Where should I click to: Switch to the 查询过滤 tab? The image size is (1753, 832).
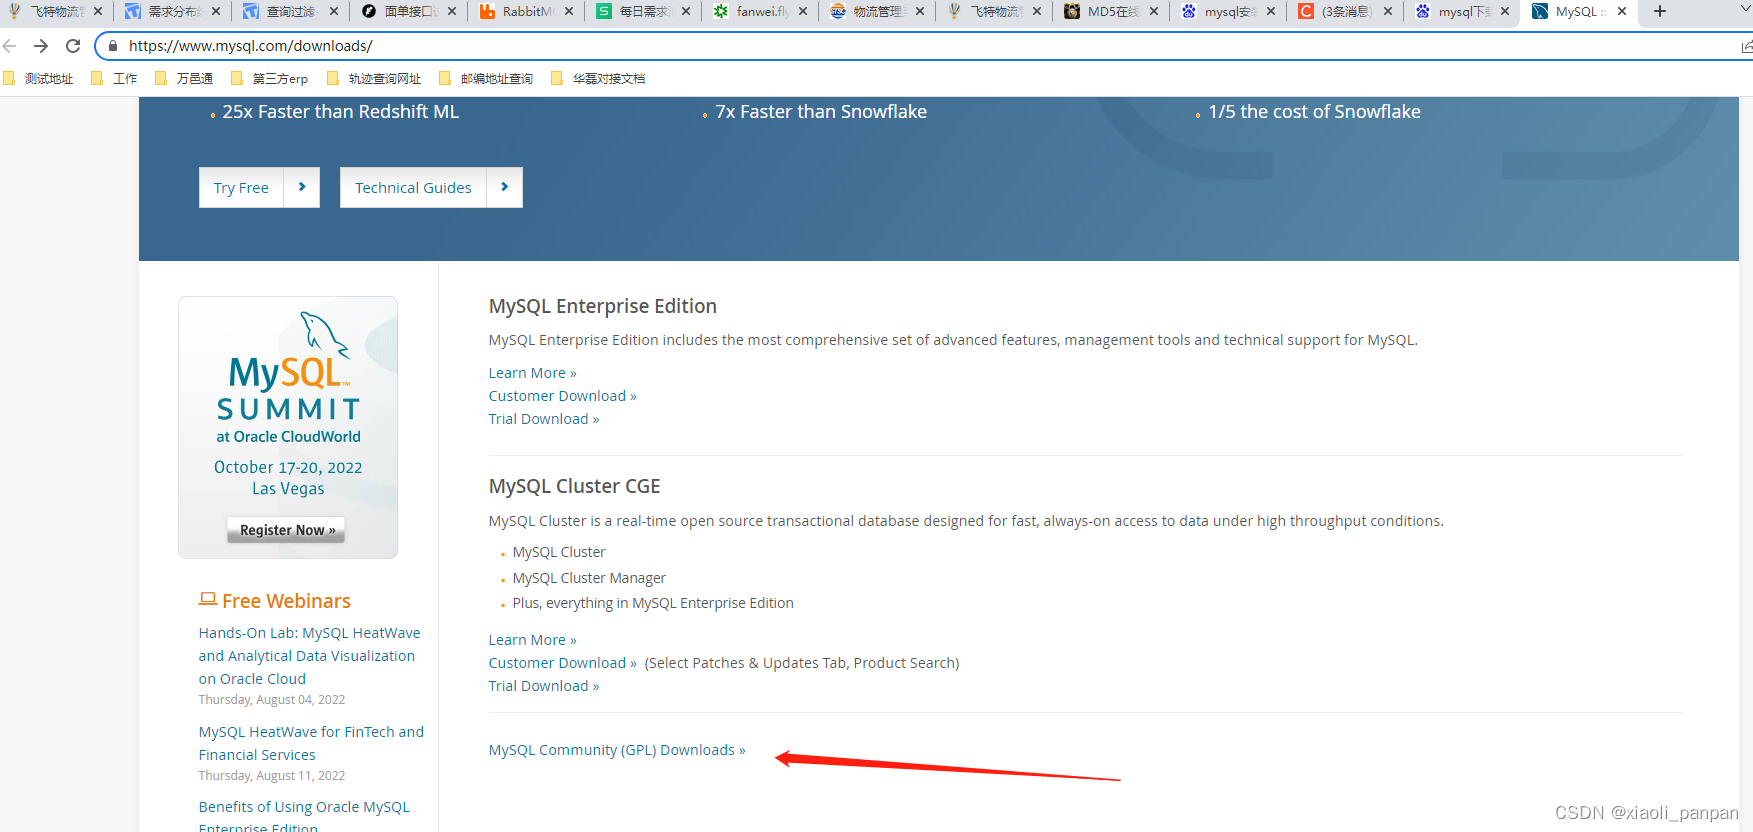coord(290,11)
